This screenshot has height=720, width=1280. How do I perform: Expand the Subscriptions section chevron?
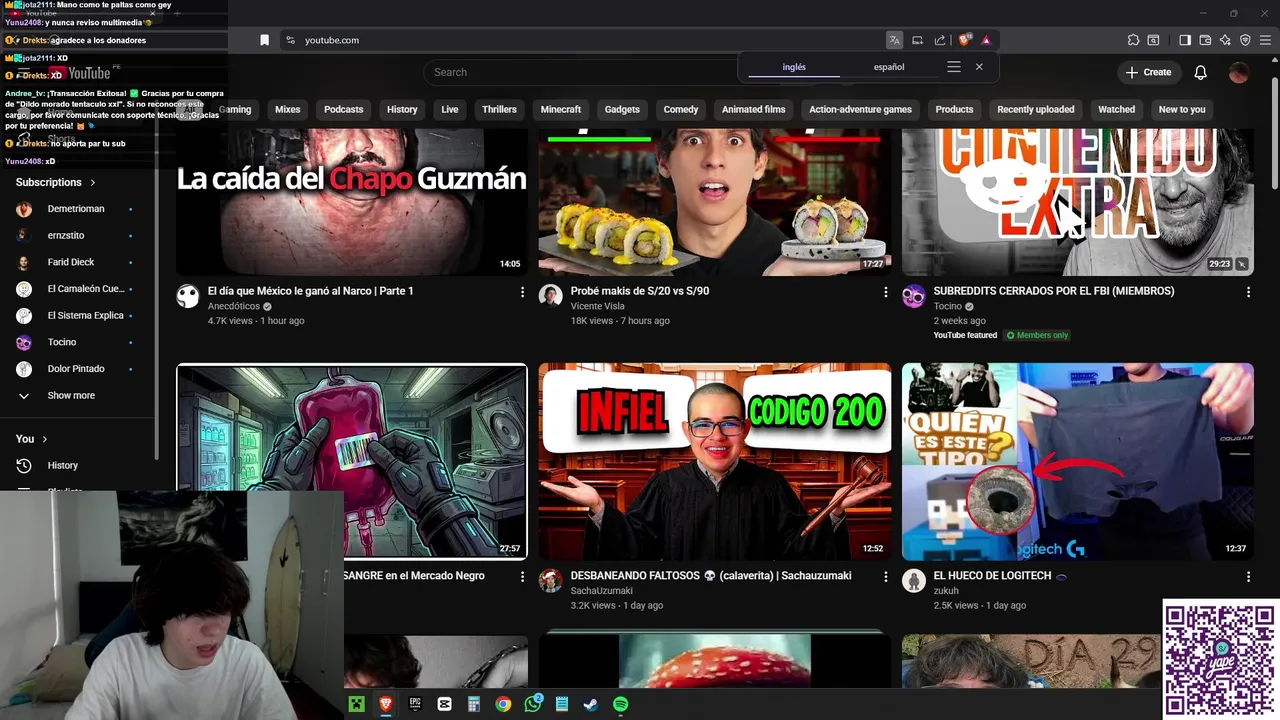pyautogui.click(x=93, y=182)
